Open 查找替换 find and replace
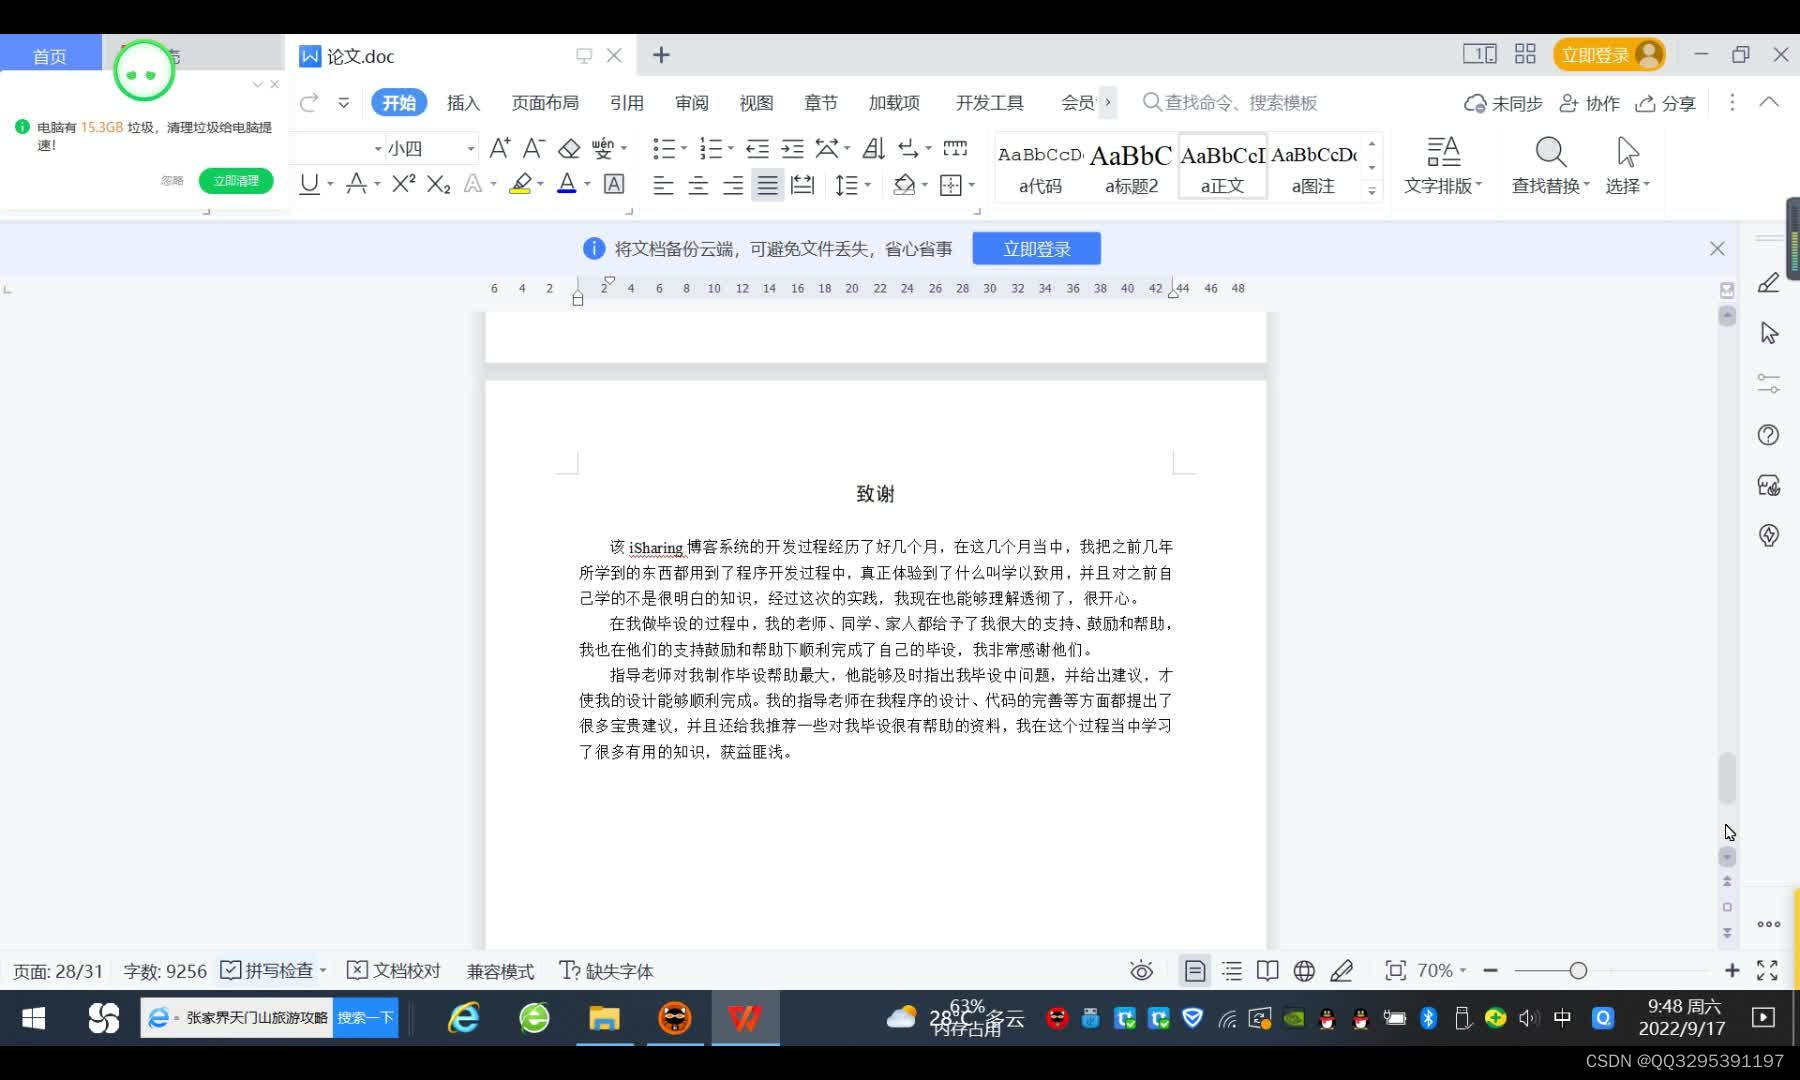The height and width of the screenshot is (1080, 1800). [1550, 165]
